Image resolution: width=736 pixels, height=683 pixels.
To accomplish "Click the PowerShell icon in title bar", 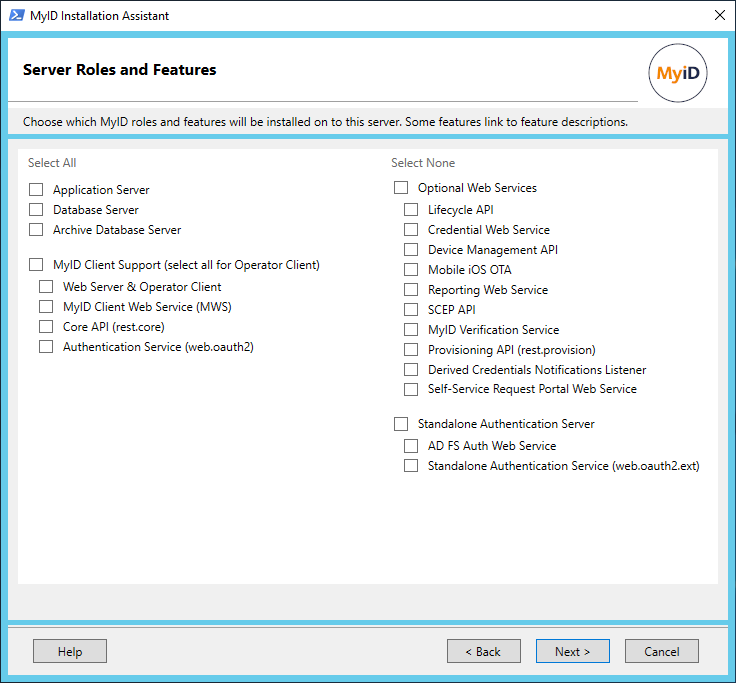I will coord(16,15).
